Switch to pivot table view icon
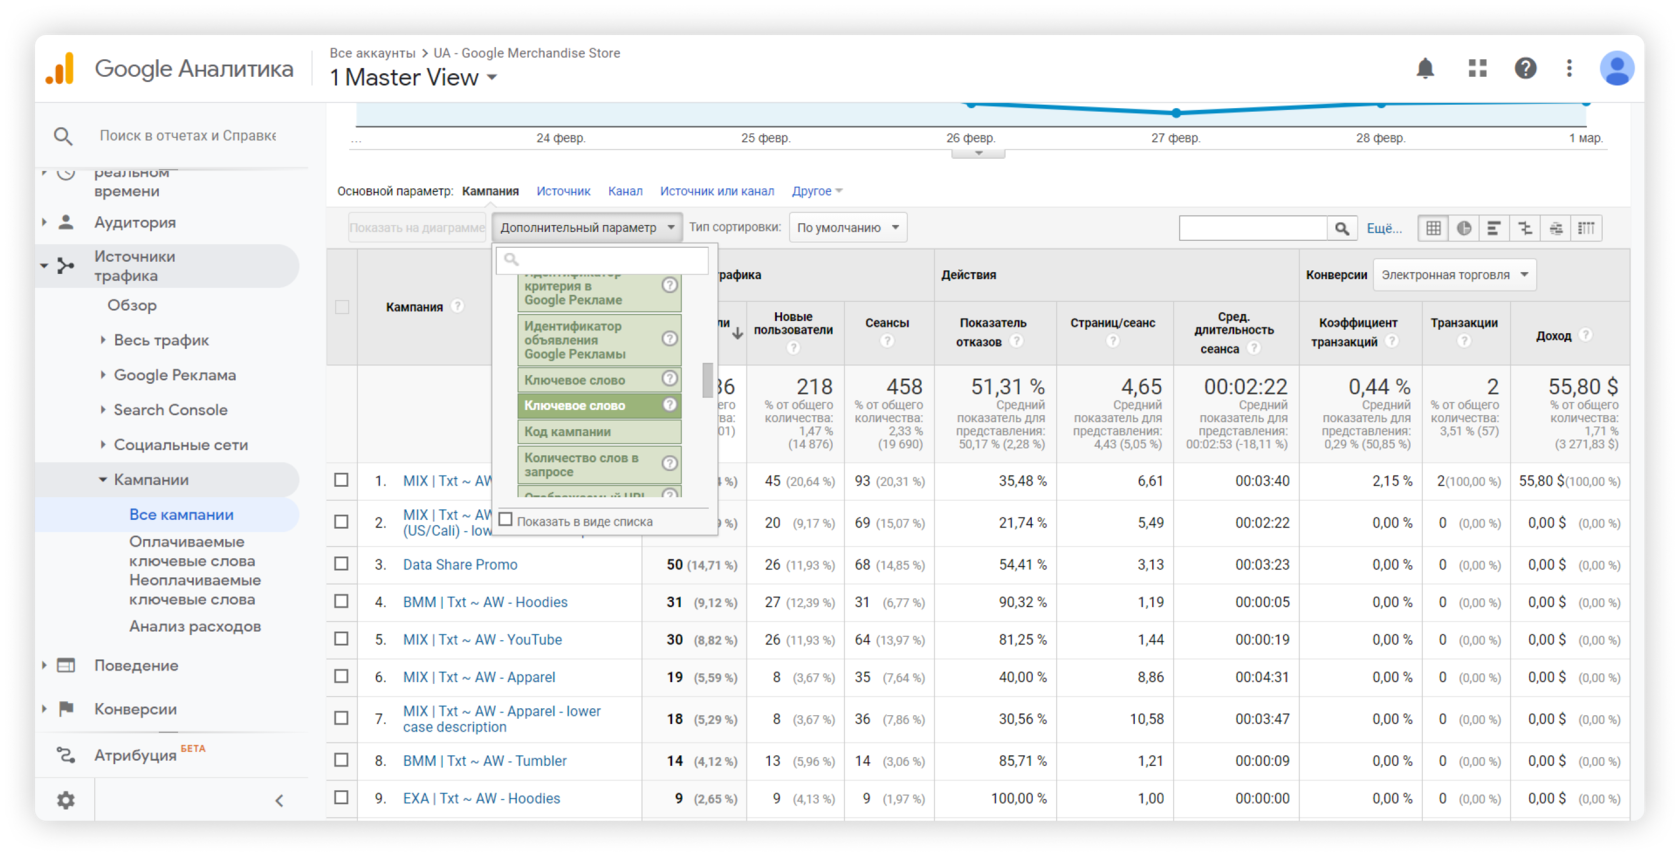 pyautogui.click(x=1587, y=228)
